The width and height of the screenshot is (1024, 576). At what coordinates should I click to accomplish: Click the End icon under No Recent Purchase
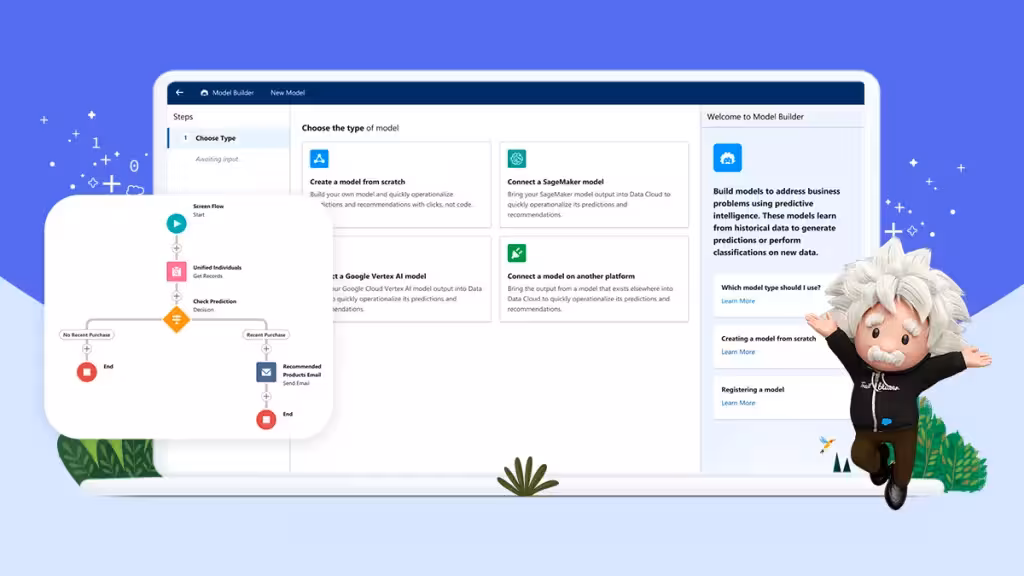coord(87,372)
